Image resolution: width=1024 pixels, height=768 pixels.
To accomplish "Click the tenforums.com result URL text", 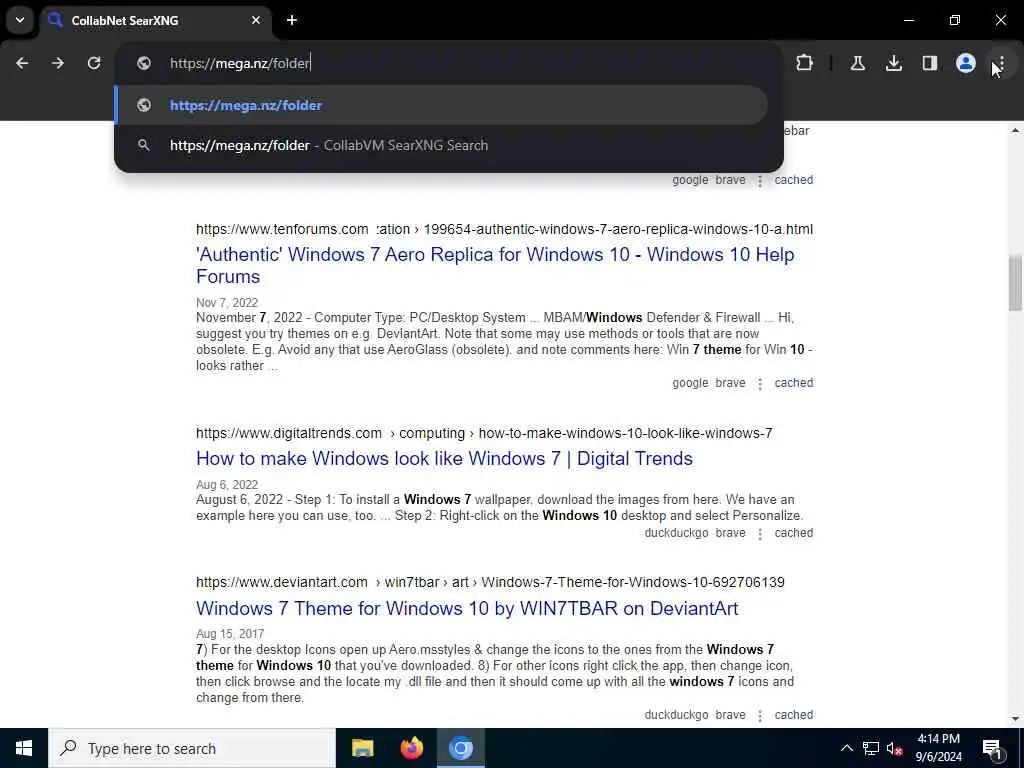I will [x=504, y=229].
